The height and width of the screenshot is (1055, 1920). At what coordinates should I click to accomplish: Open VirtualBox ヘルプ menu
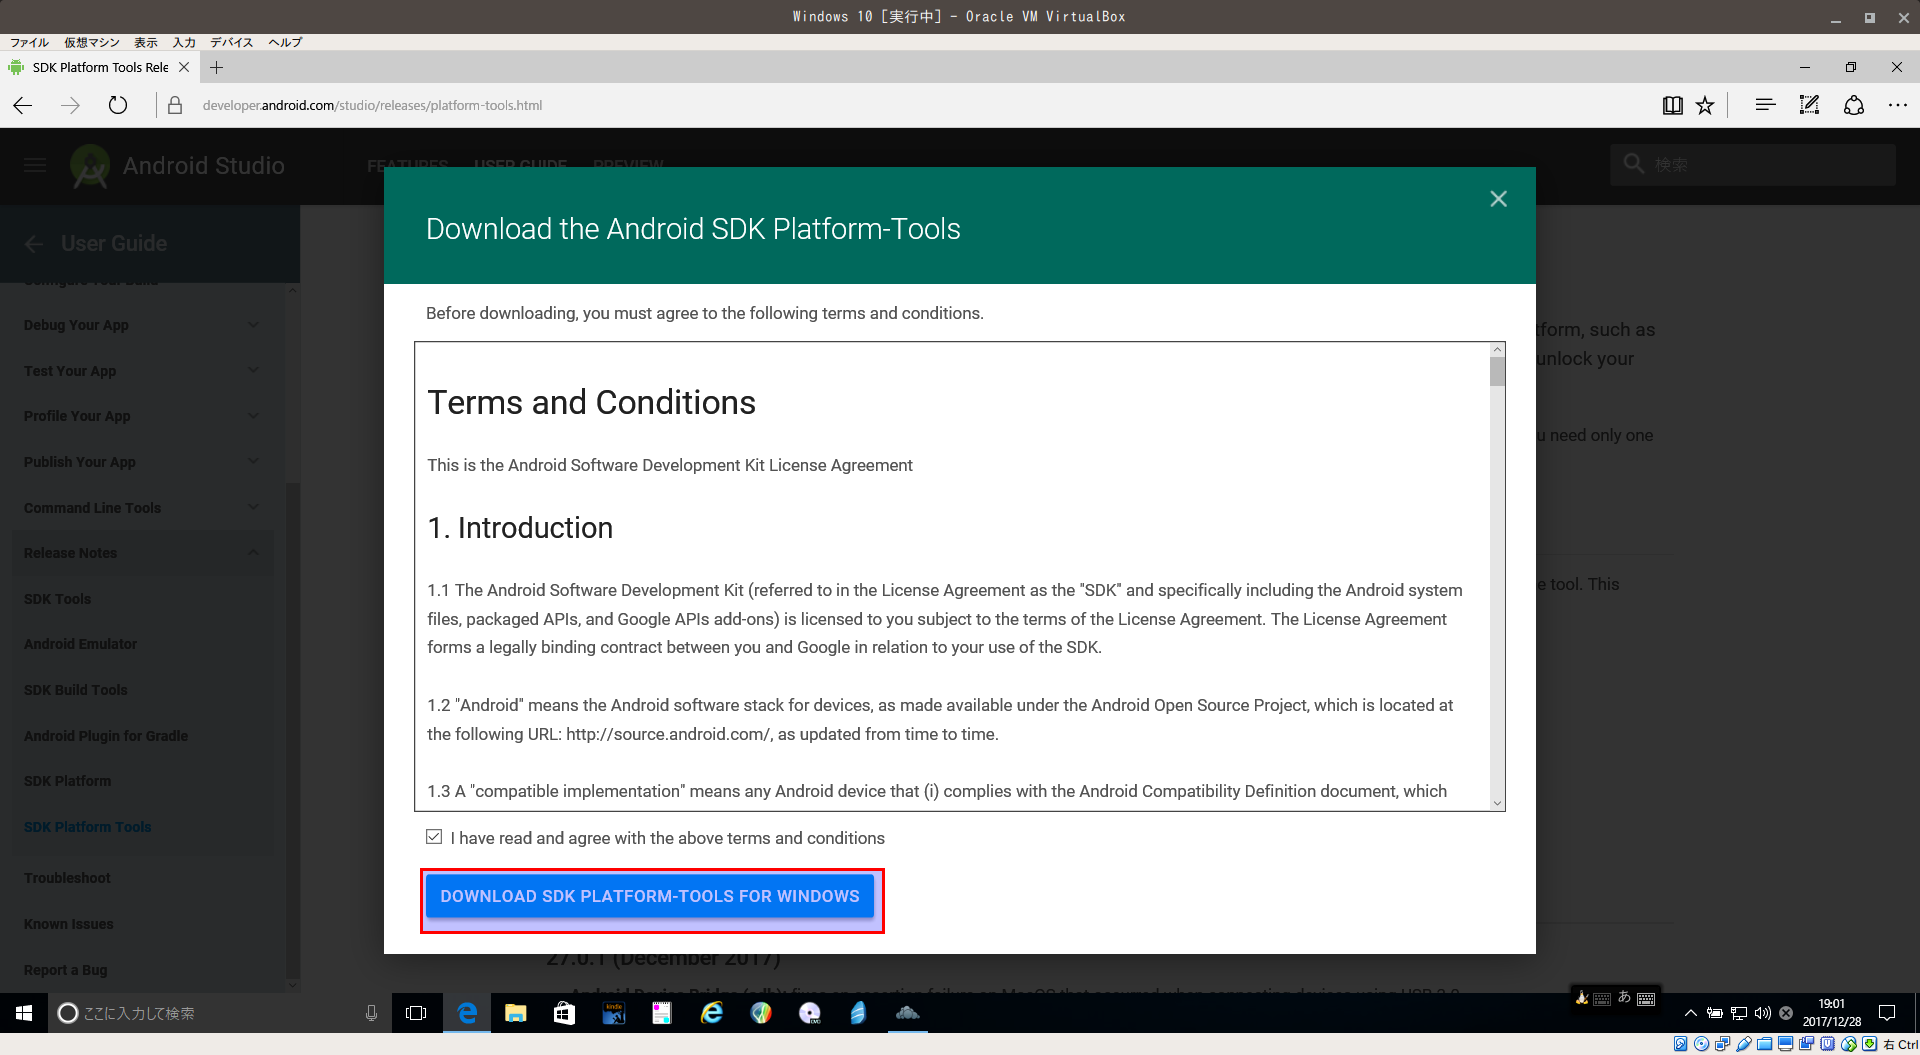[x=285, y=42]
